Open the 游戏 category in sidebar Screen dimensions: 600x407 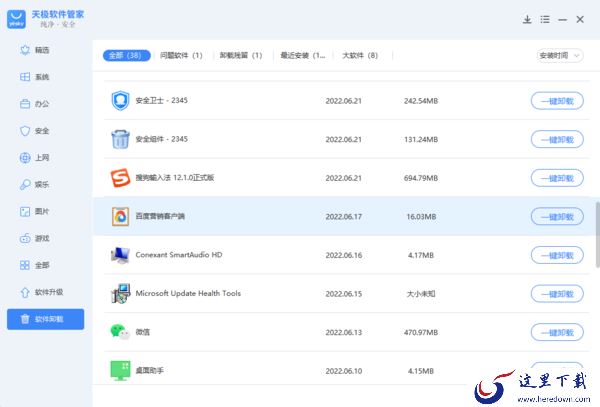[x=35, y=238]
